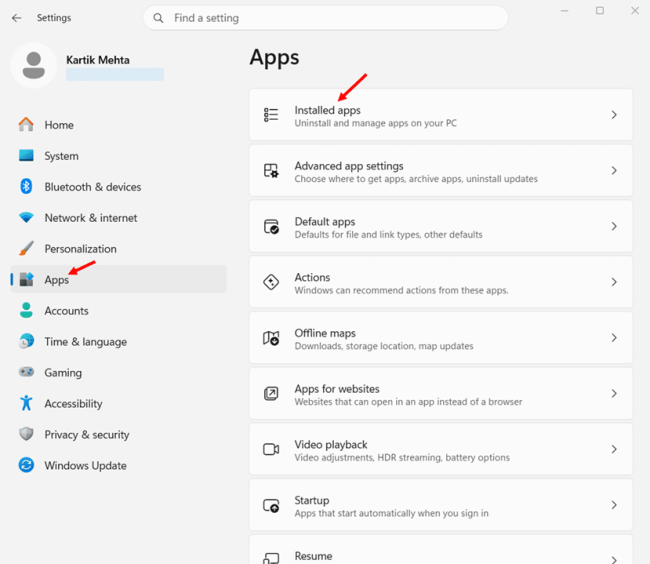
Task: Select Accounts in the sidebar
Action: [x=119, y=311]
